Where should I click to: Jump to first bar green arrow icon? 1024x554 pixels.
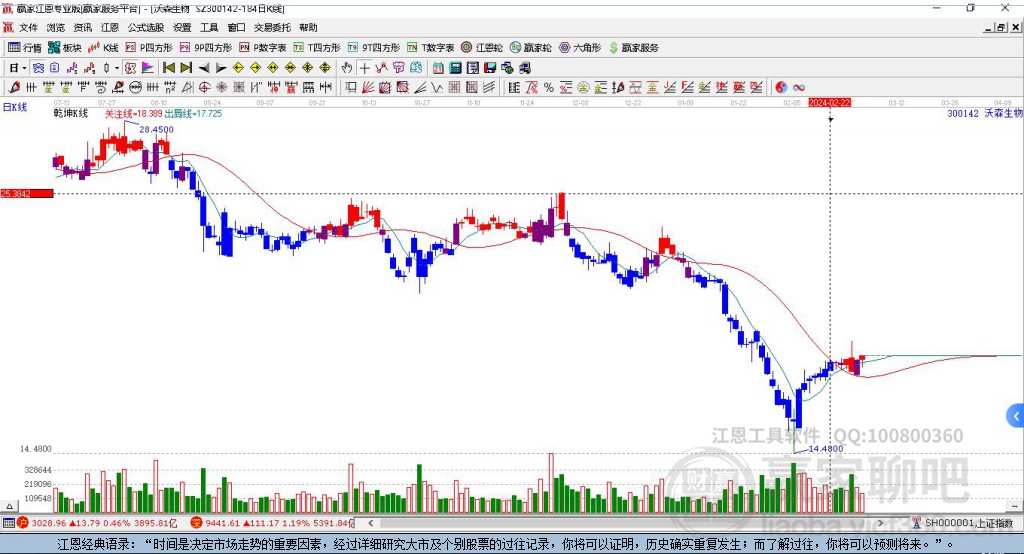[x=168, y=68]
